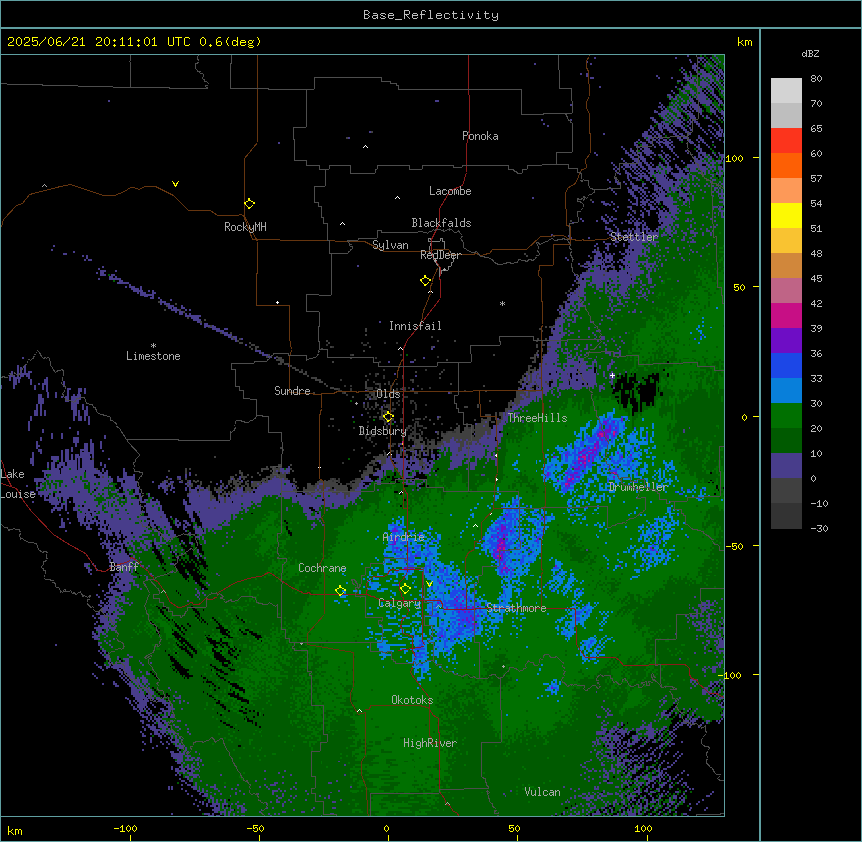Image resolution: width=862 pixels, height=842 pixels.
Task: Click the Didsbury label
Action: (382, 431)
